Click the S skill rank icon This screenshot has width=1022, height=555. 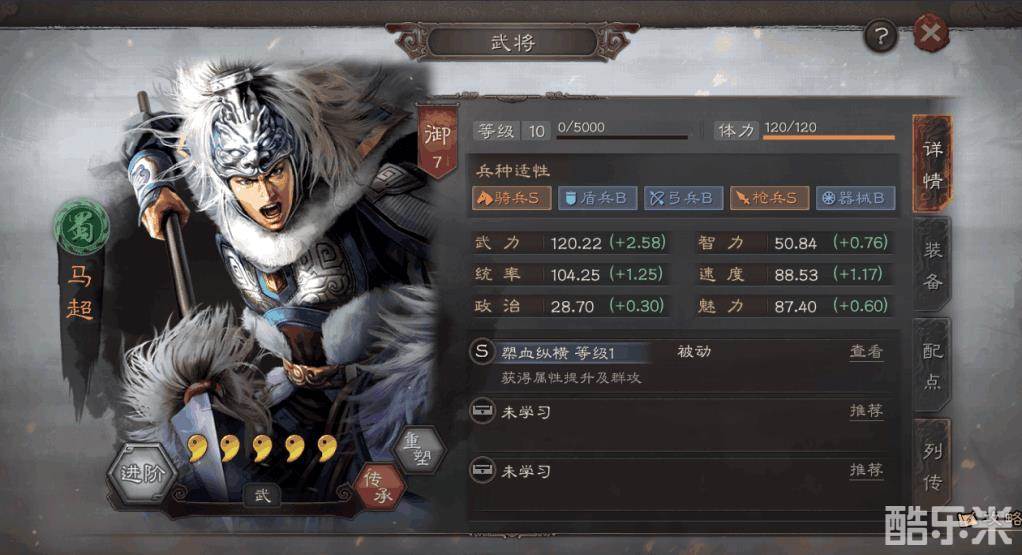(x=482, y=352)
